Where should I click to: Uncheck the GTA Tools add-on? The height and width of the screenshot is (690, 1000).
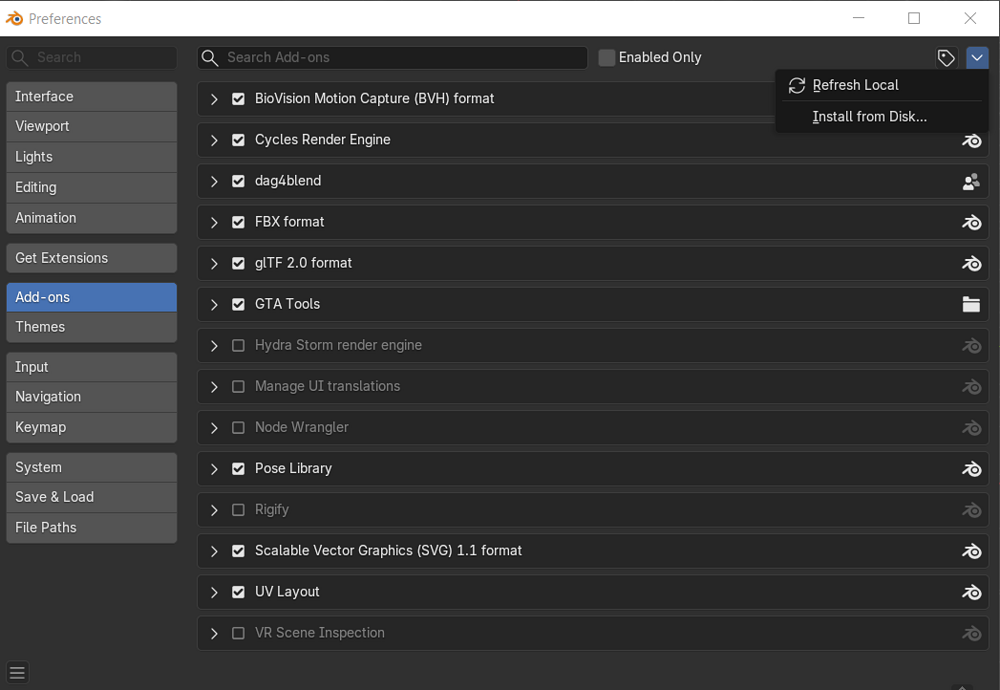pyautogui.click(x=238, y=305)
